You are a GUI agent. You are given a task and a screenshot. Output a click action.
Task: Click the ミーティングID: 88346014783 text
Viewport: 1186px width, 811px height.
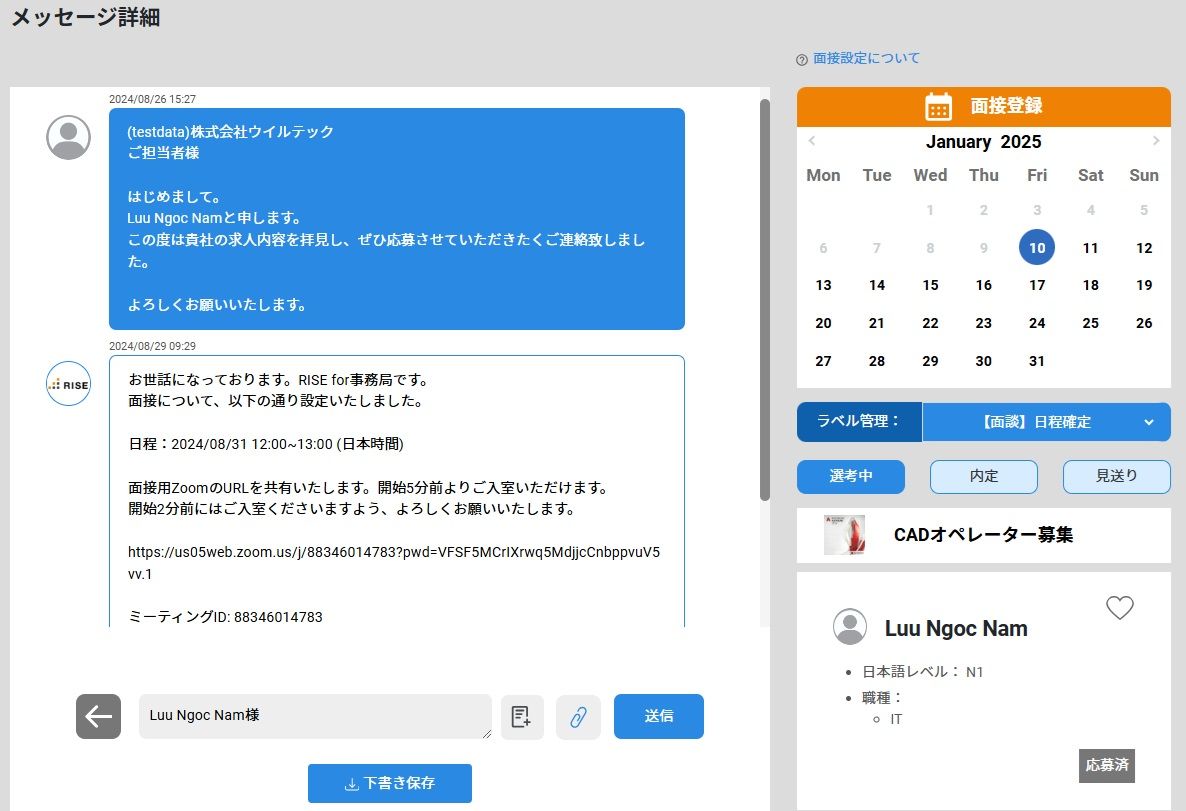225,617
